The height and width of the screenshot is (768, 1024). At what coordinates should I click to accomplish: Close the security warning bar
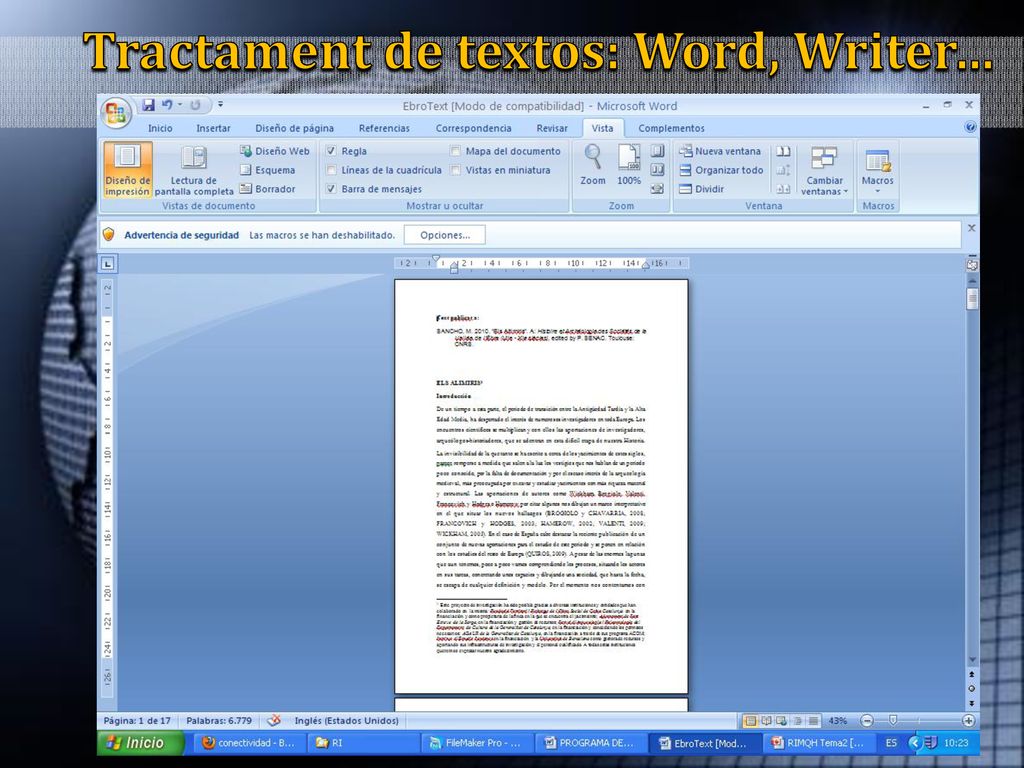pos(971,228)
